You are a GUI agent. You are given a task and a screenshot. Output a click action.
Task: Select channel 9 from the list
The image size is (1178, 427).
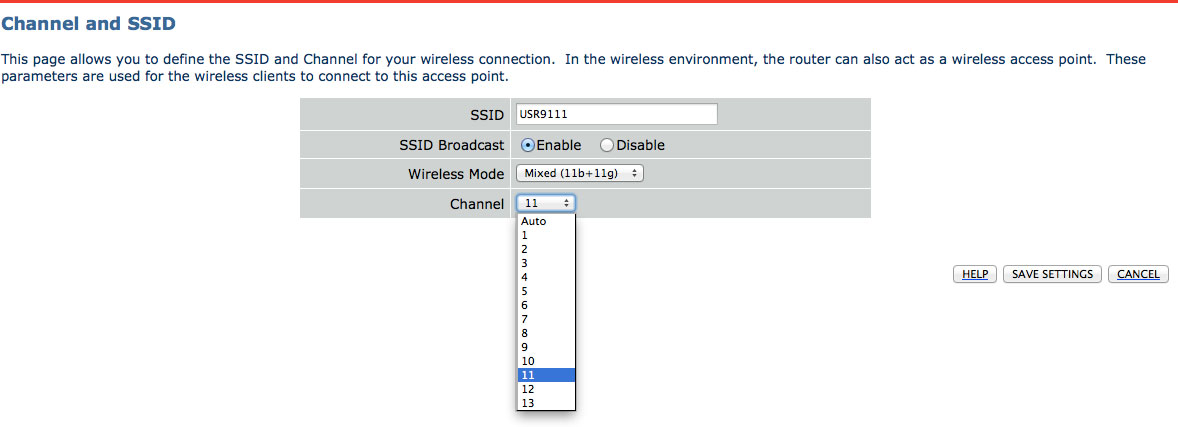546,347
